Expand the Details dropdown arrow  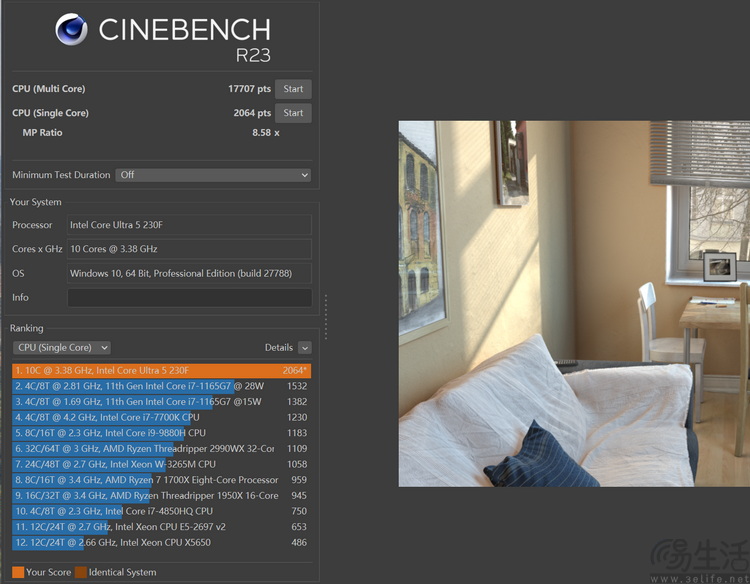pyautogui.click(x=305, y=348)
